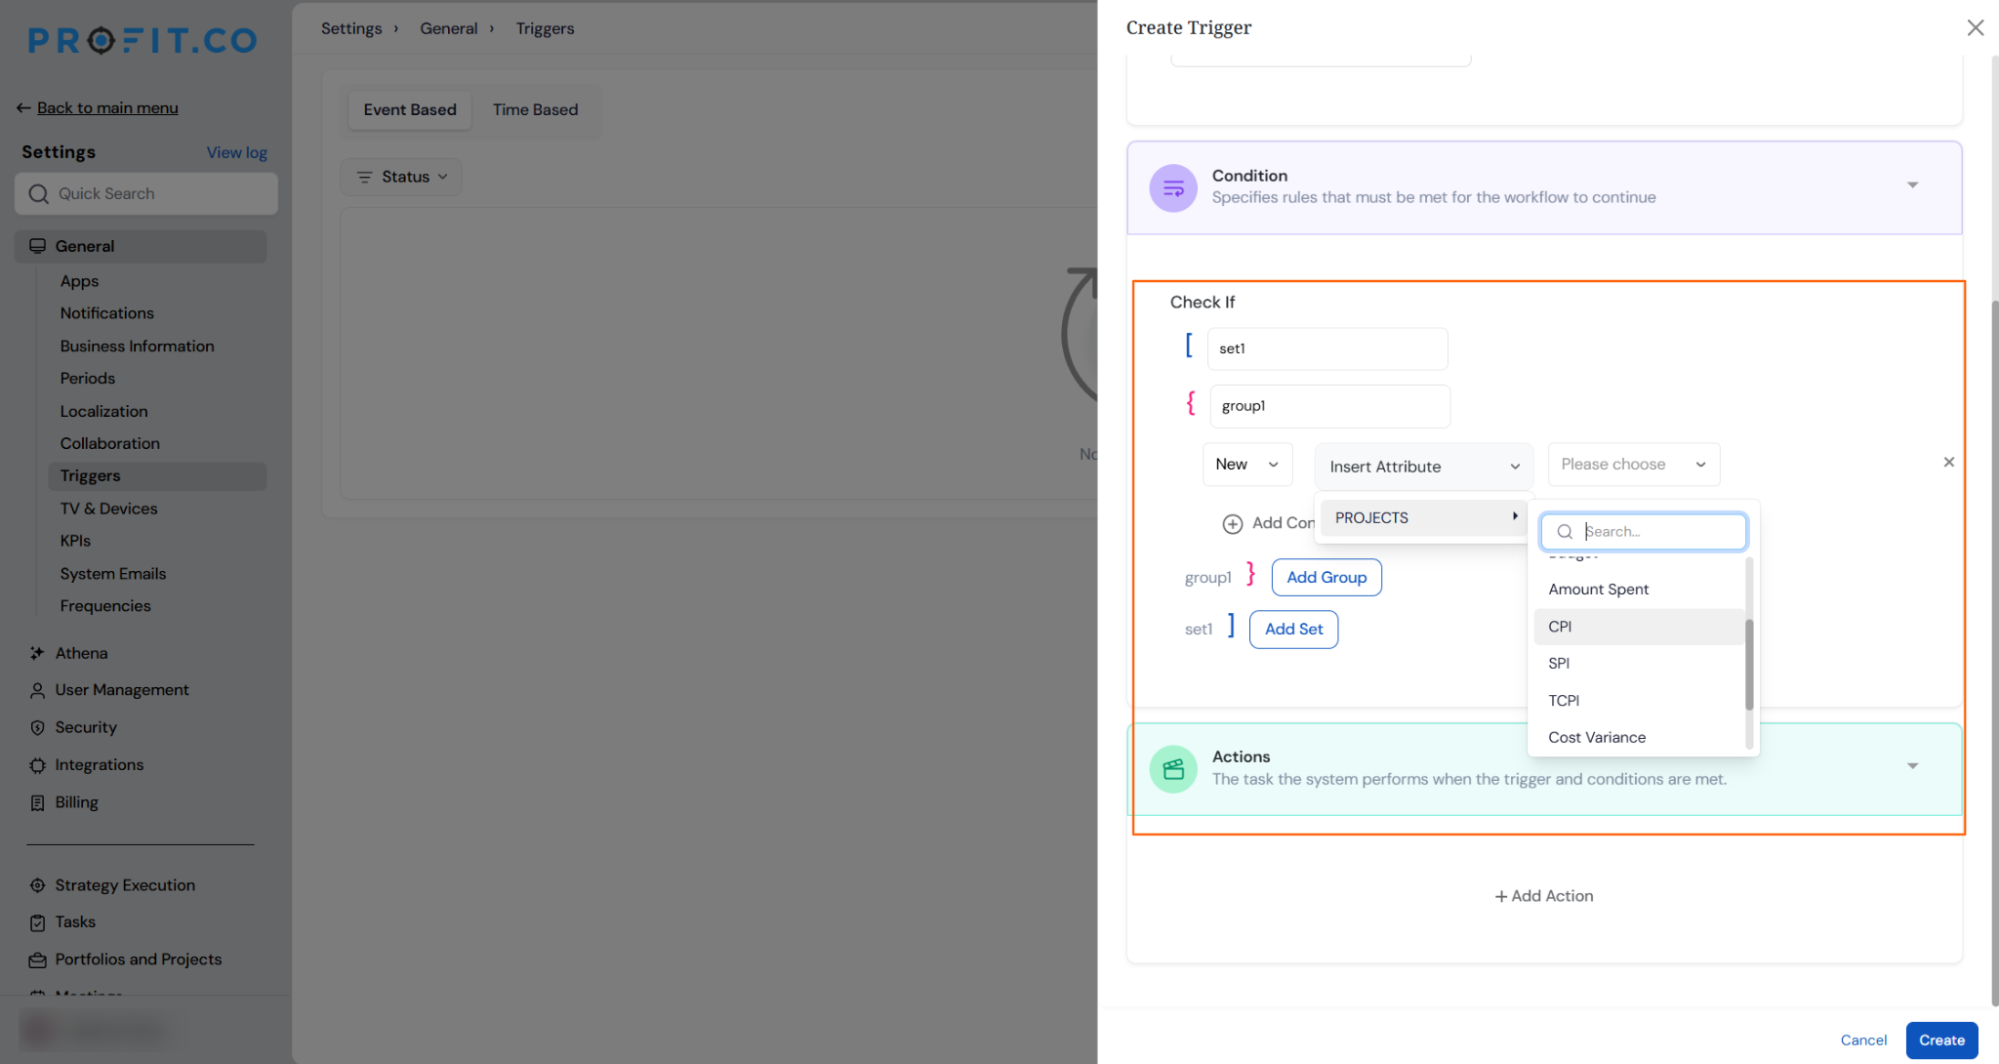Click the Quick Search magnifier icon
Image resolution: width=1999 pixels, height=1064 pixels.
38,194
